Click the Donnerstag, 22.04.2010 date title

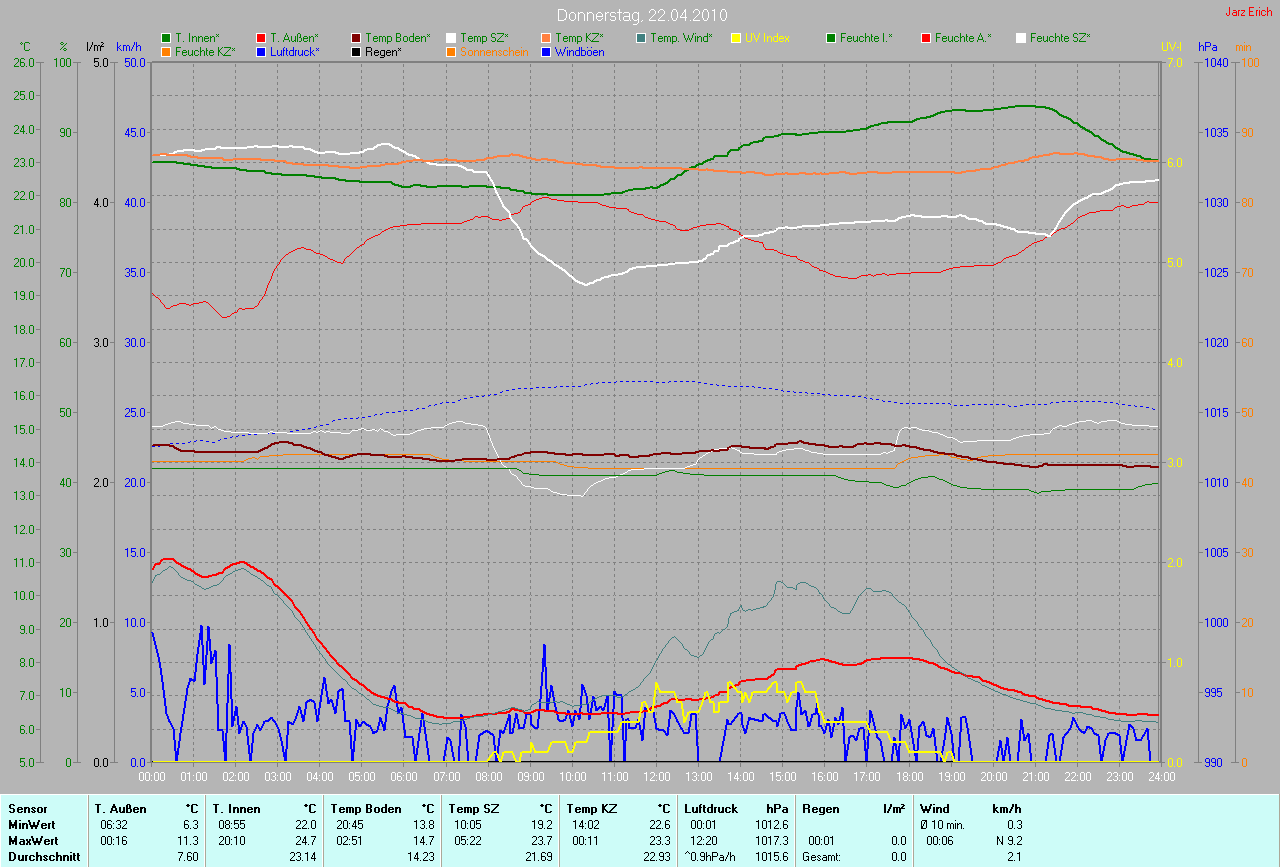641,15
